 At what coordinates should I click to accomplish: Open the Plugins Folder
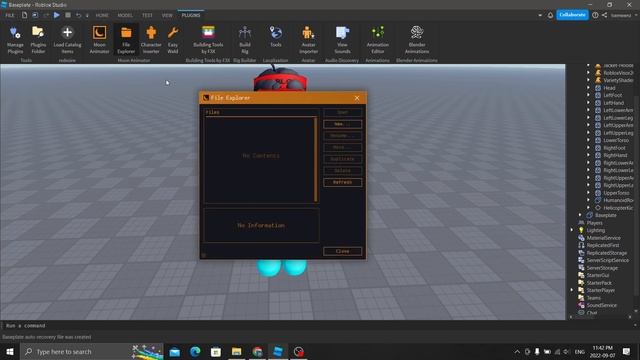[x=38, y=40]
